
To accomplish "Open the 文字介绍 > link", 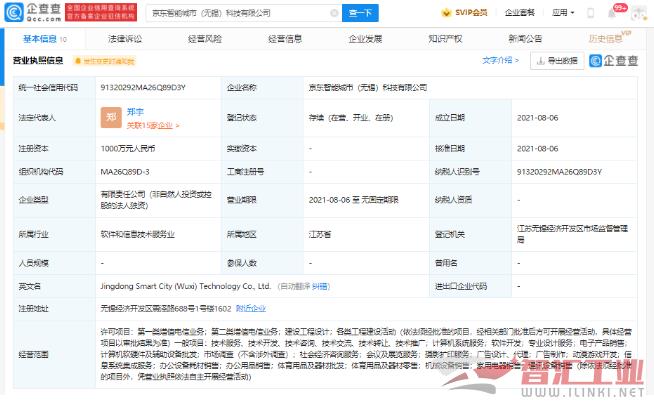I will coord(501,60).
